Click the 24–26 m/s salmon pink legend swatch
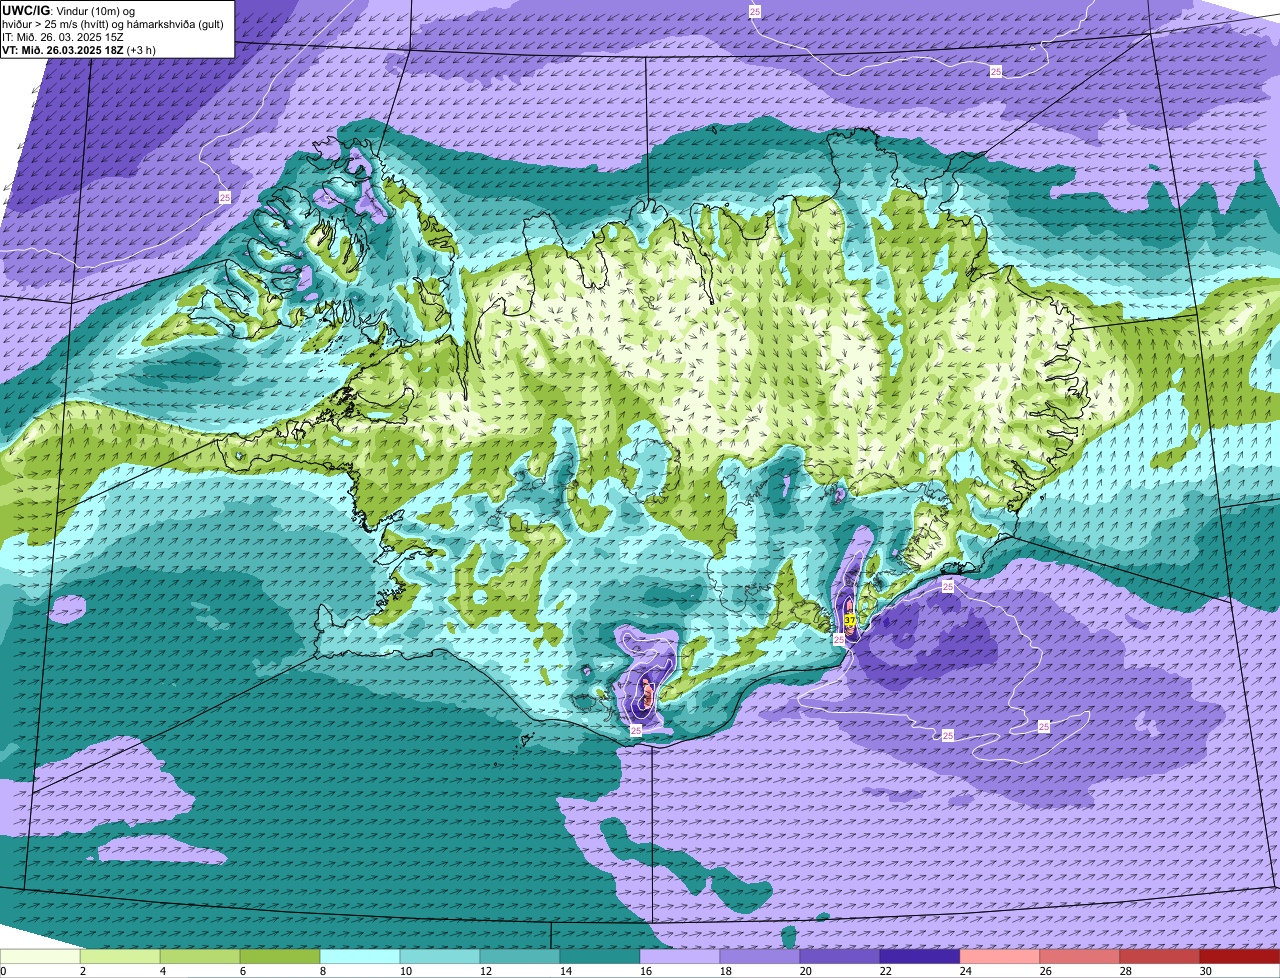The height and width of the screenshot is (978, 1280). click(1000, 956)
